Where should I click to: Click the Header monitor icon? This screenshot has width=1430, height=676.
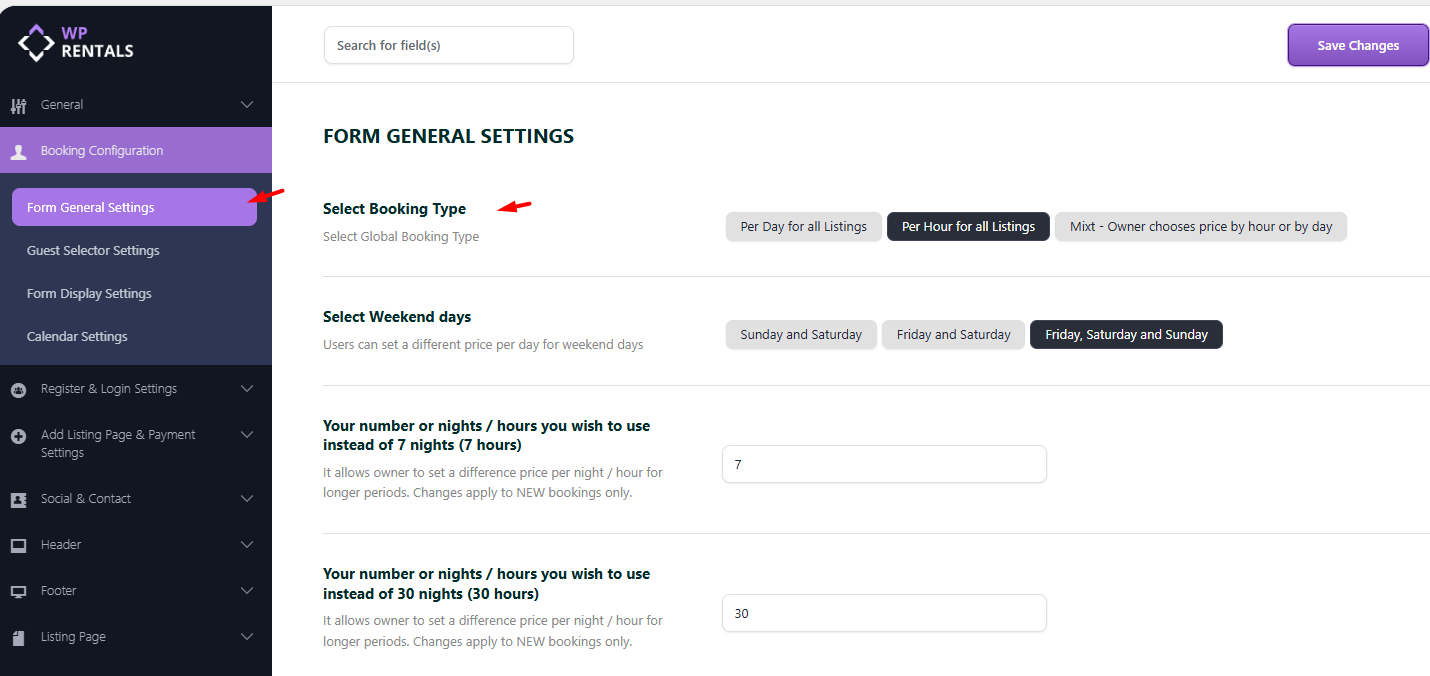18,545
